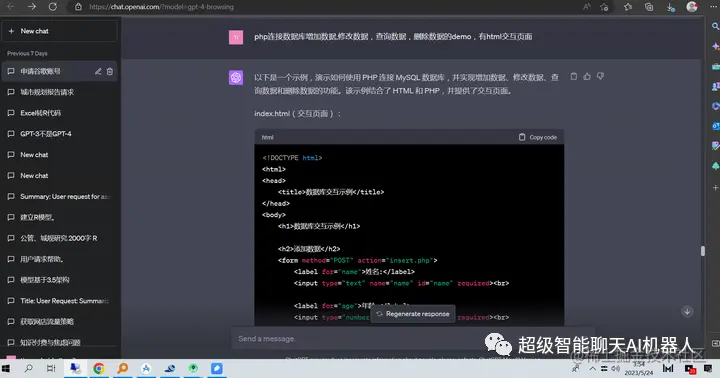Click the pink user avatar in prompt
720x378 pixels.
236,37
